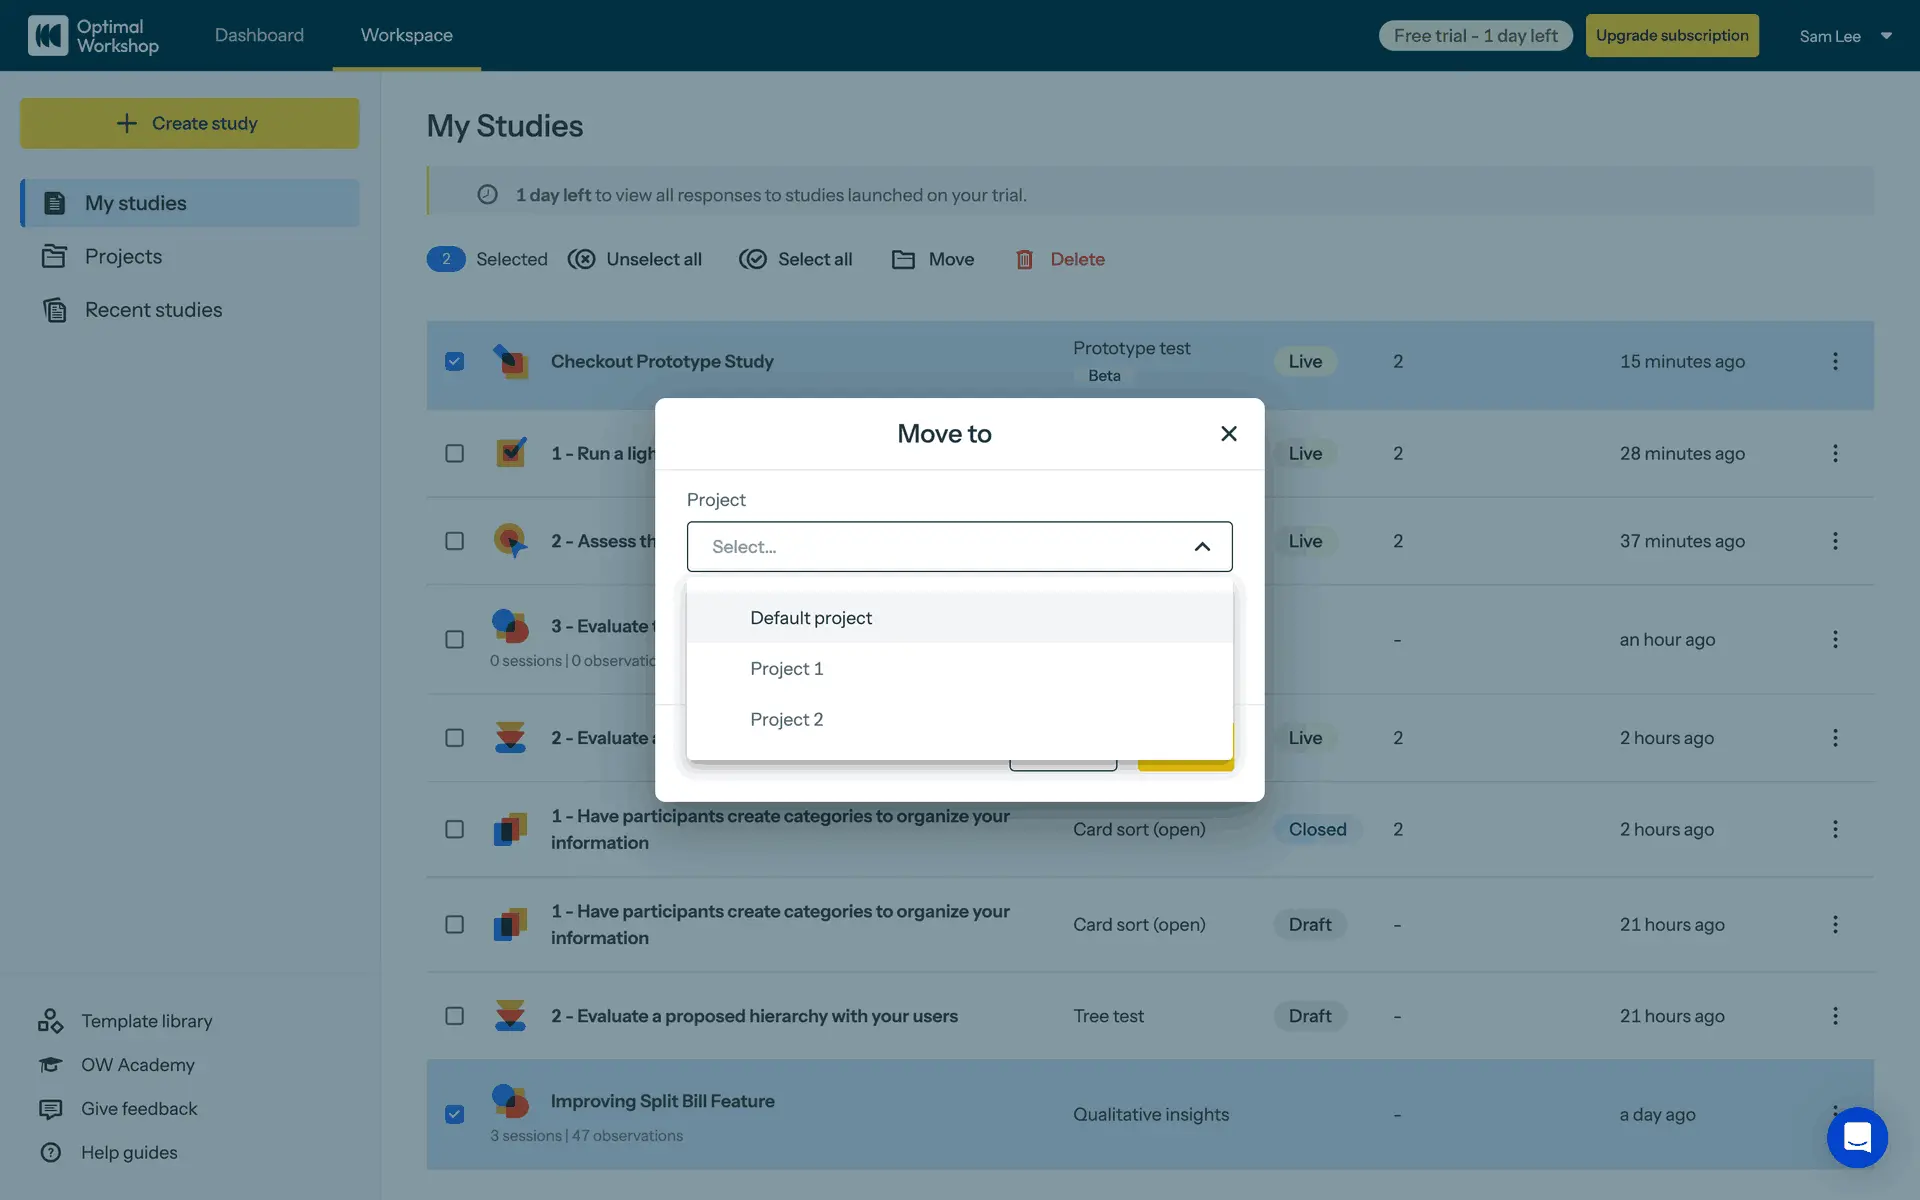Click the Help guides question mark icon
1920x1200 pixels.
click(50, 1153)
